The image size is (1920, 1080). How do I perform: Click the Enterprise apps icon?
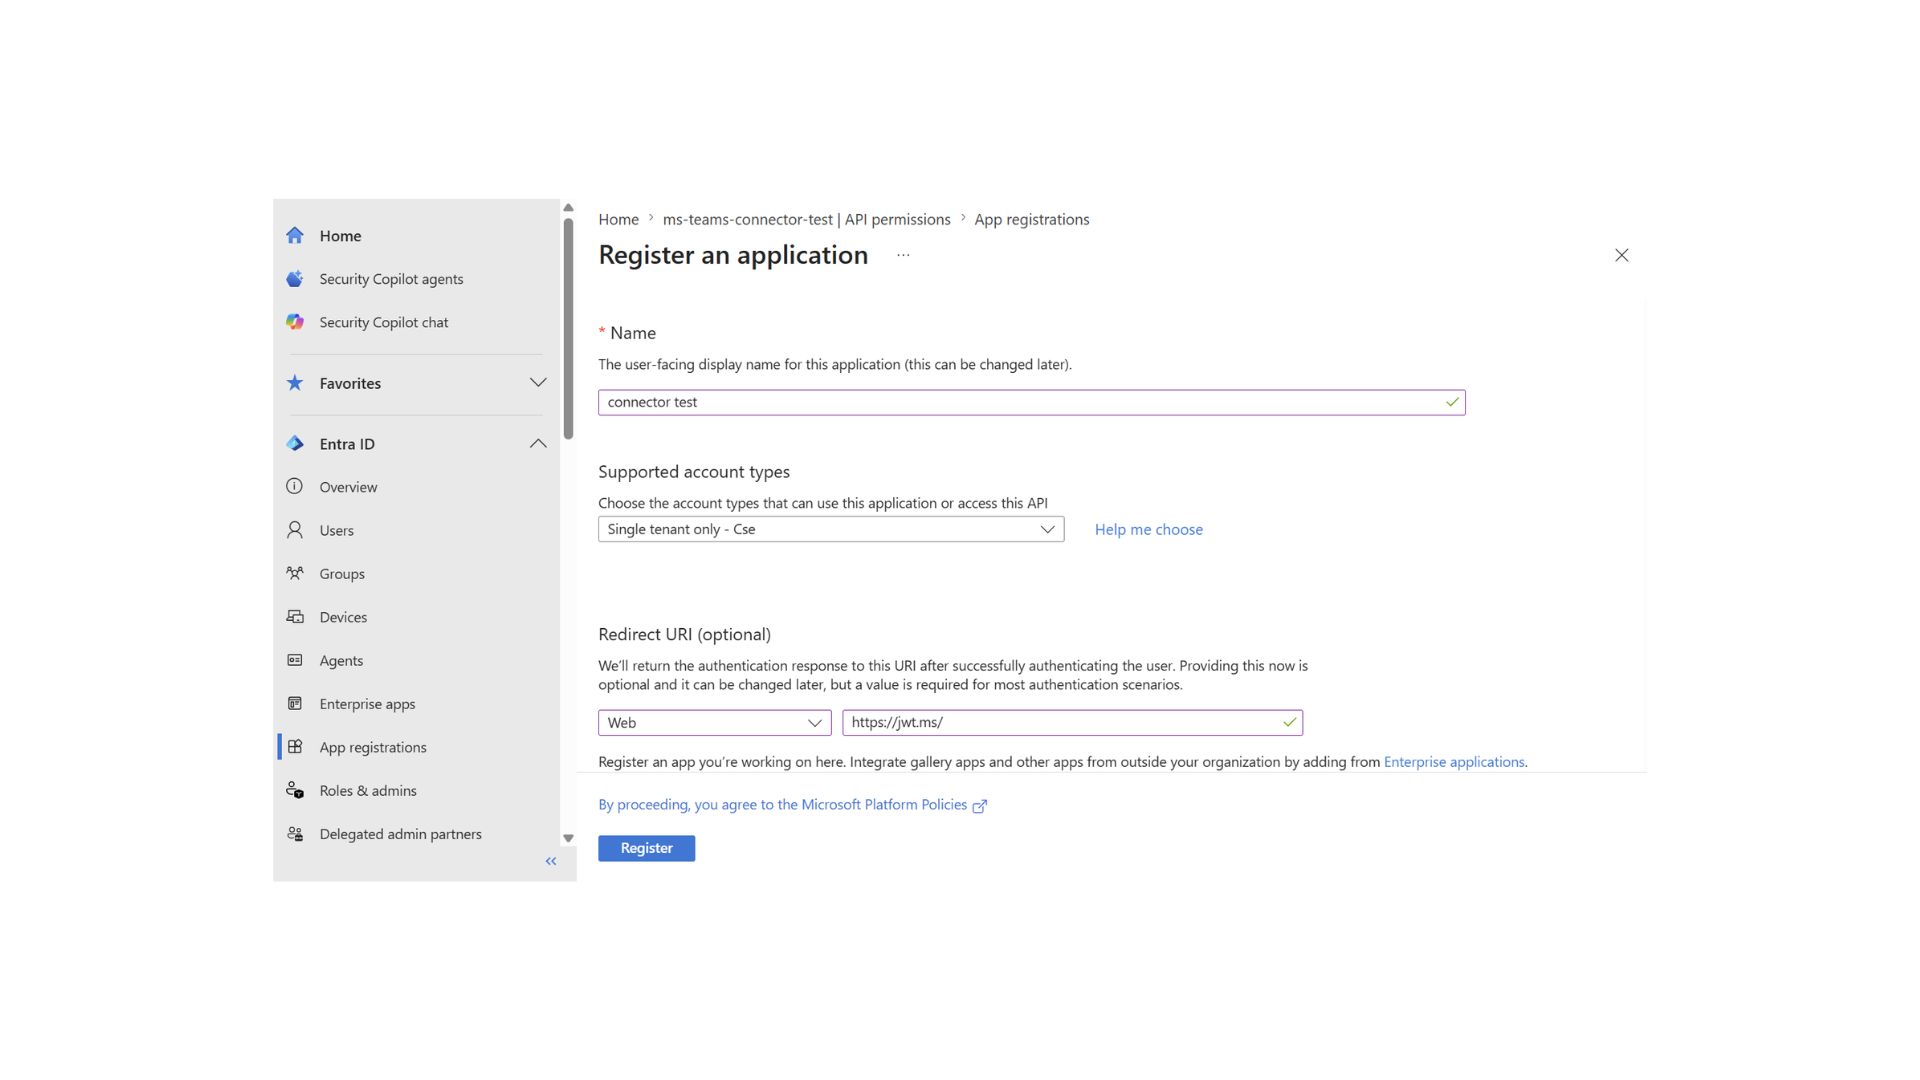coord(294,704)
